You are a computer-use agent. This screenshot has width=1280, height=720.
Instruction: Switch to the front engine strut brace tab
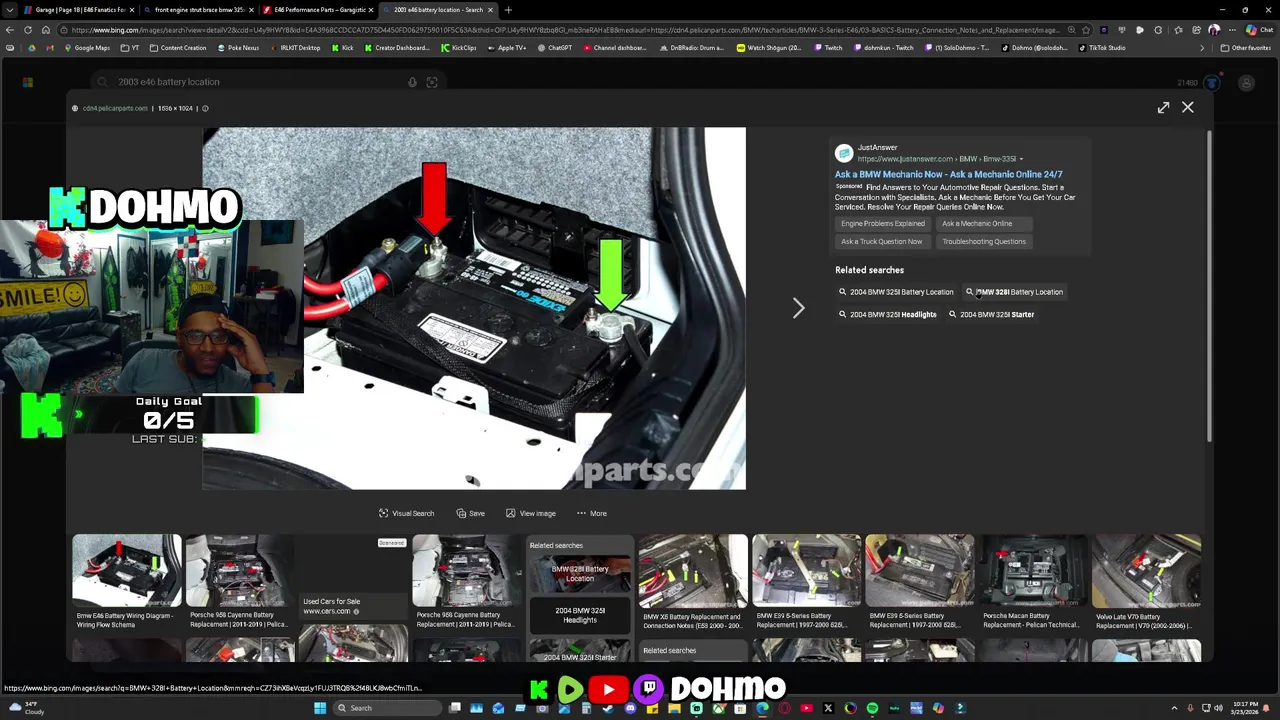pos(197,10)
